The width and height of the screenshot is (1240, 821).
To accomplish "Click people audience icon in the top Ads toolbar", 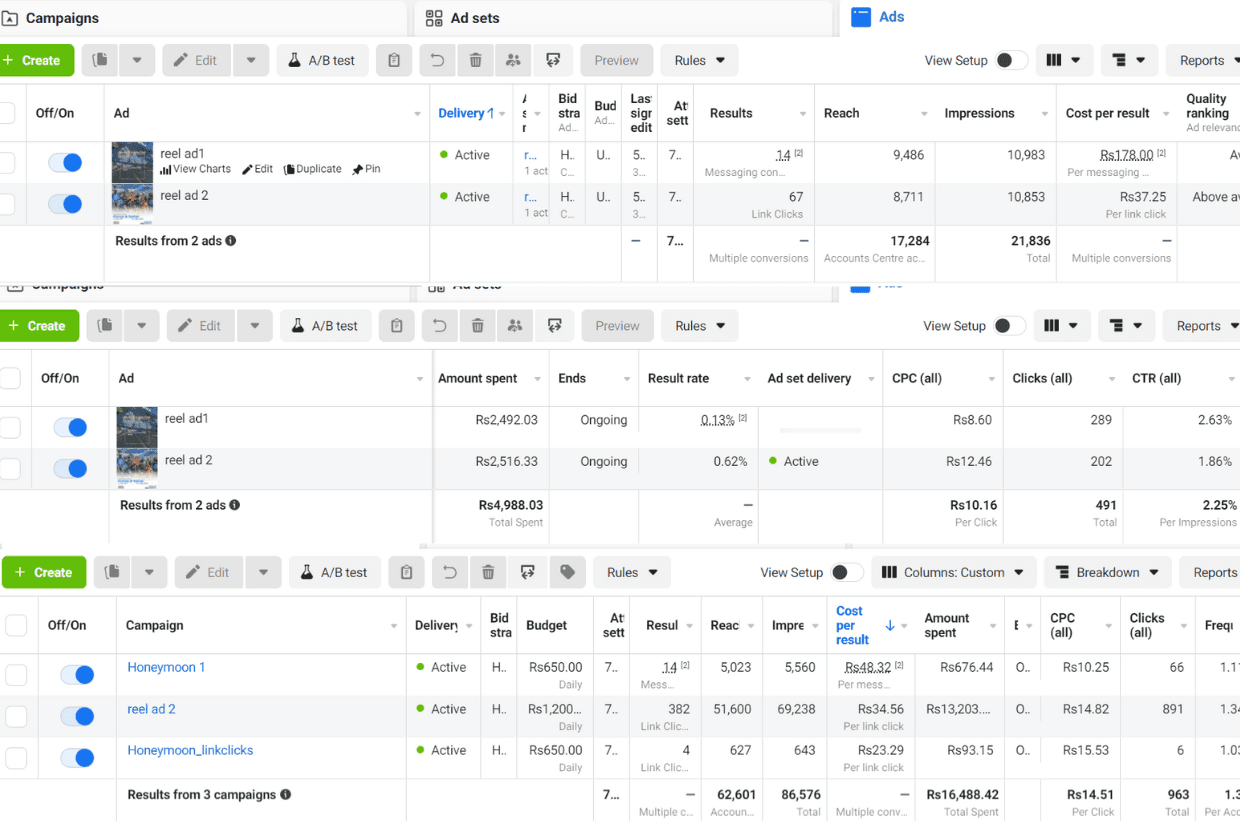I will pyautogui.click(x=513, y=60).
